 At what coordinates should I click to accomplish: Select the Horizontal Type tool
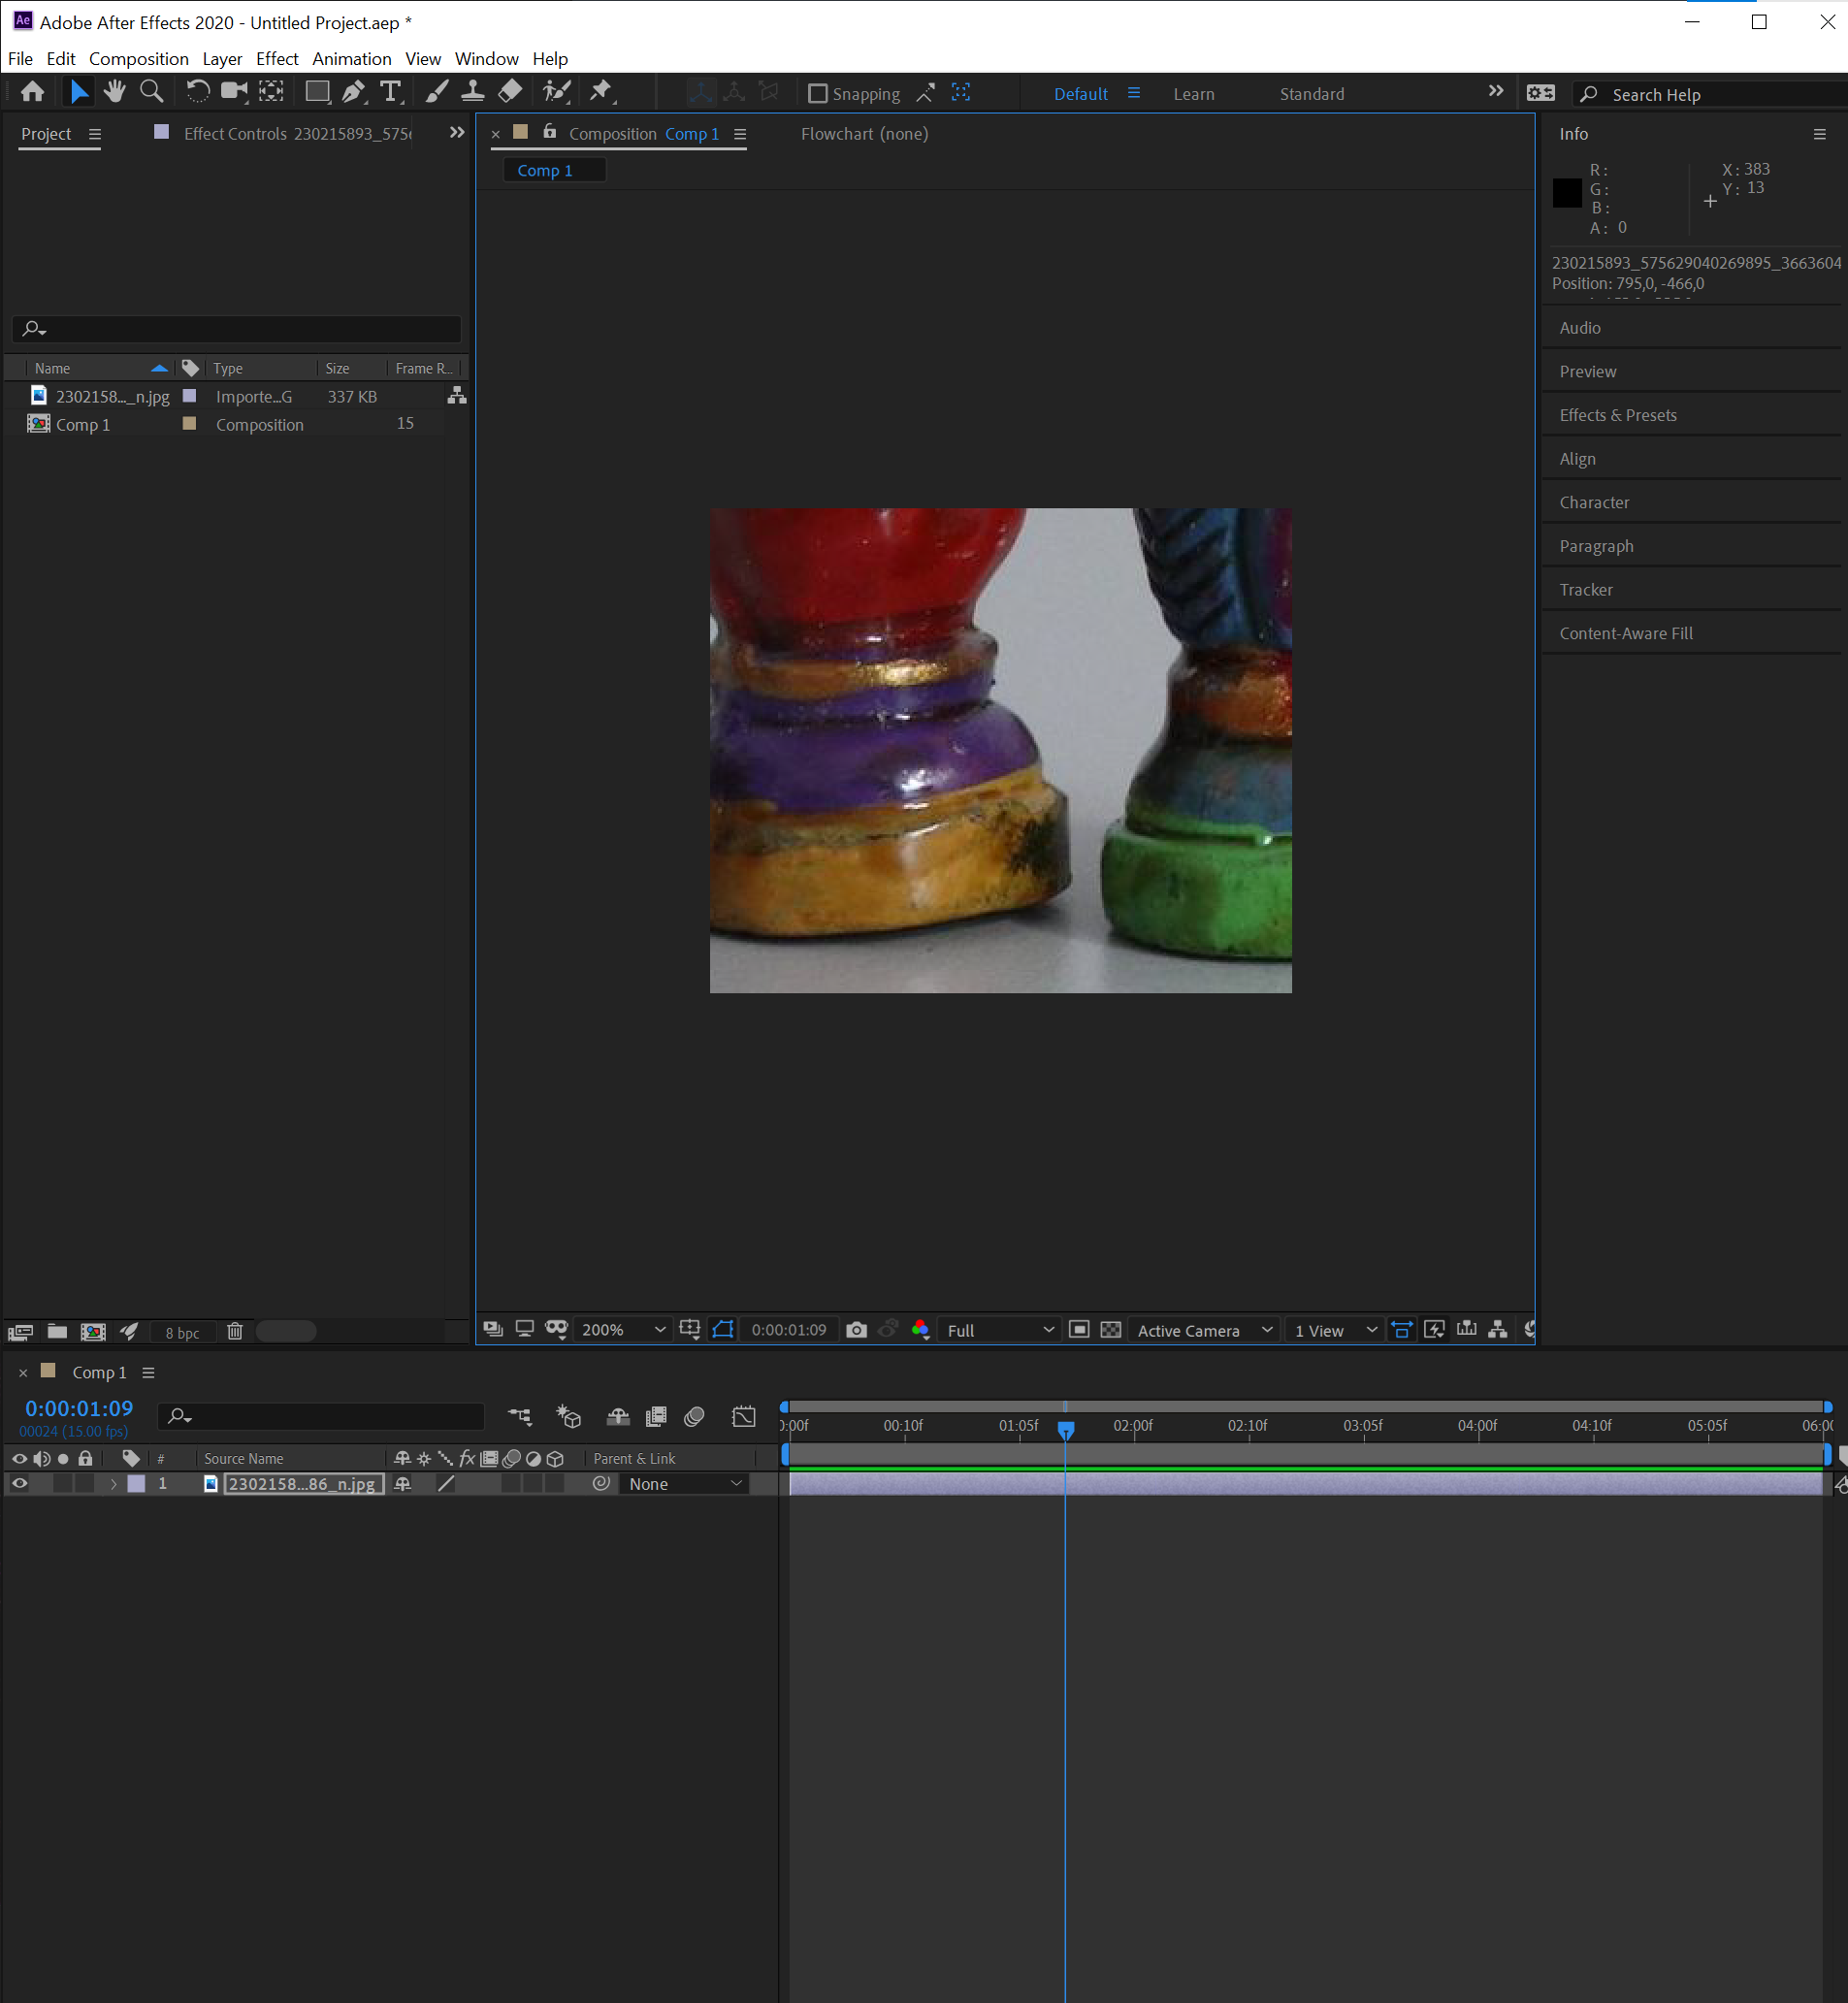(390, 92)
